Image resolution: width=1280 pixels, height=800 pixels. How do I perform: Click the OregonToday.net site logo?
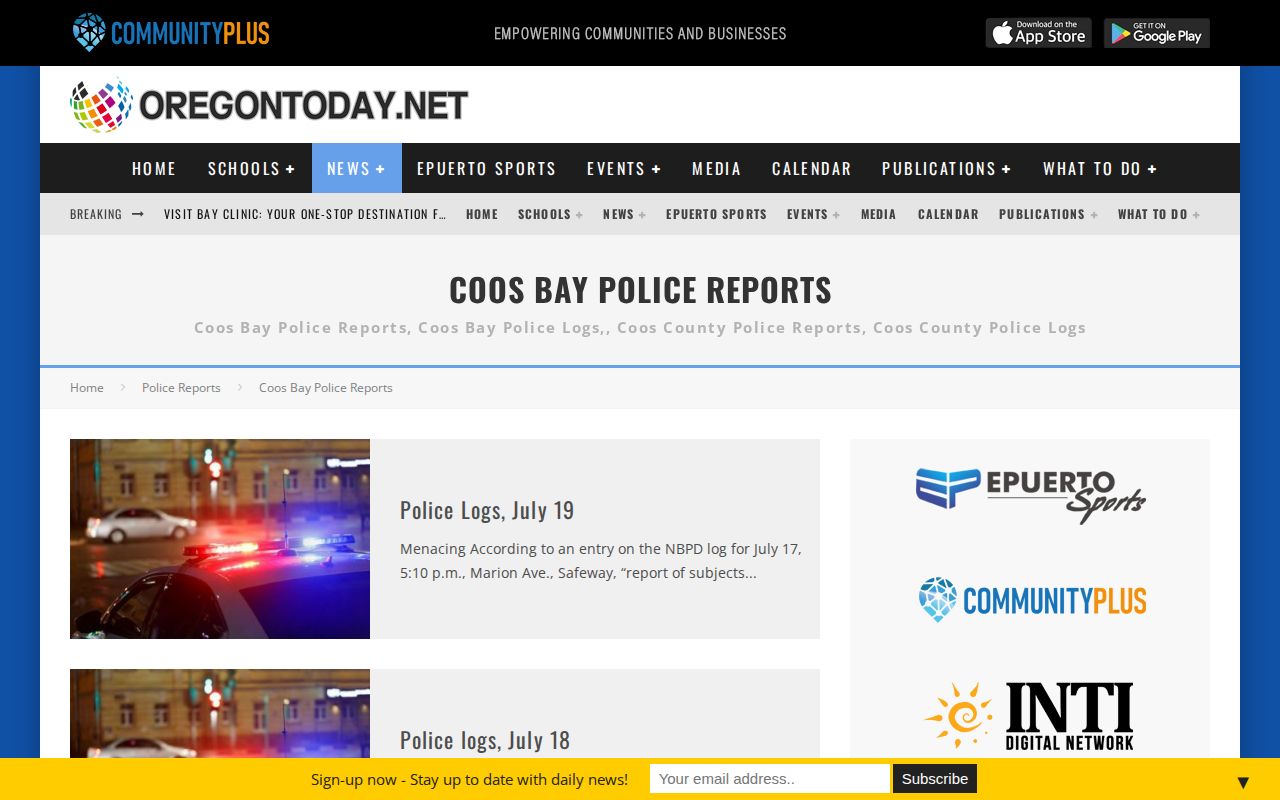pos(269,105)
